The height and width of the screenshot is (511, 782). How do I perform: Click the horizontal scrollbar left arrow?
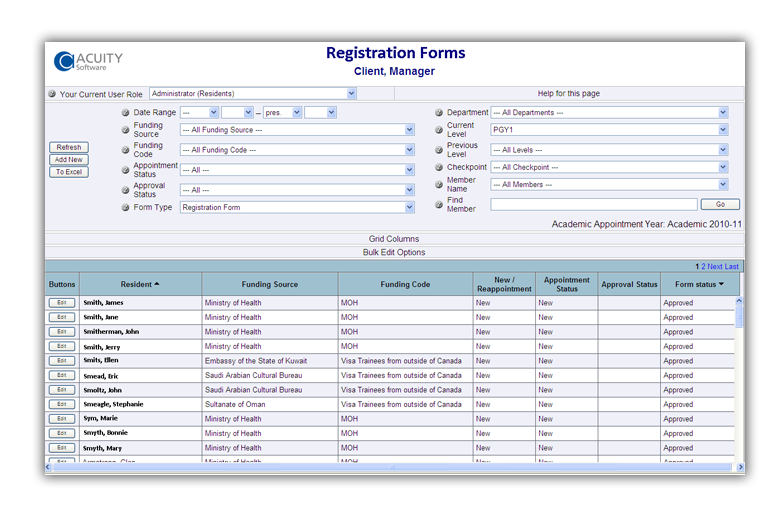(x=48, y=467)
